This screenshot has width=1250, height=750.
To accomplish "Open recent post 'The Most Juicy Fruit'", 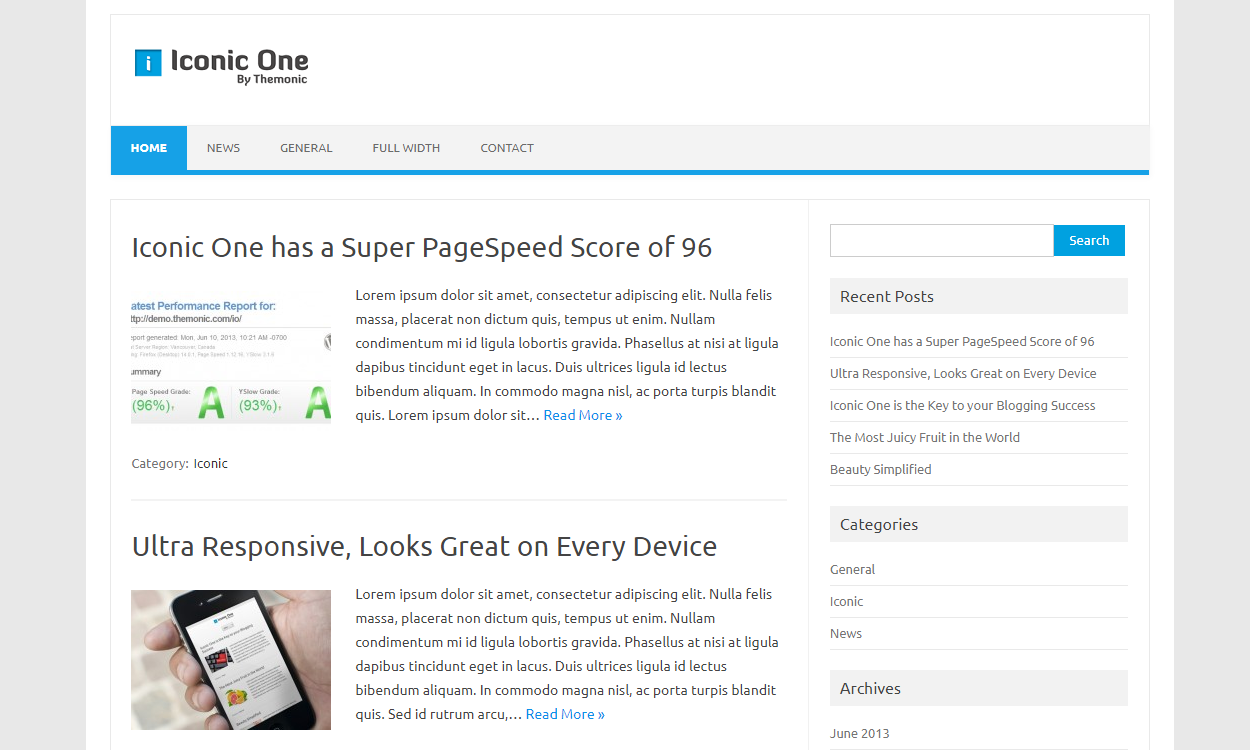I will (924, 437).
